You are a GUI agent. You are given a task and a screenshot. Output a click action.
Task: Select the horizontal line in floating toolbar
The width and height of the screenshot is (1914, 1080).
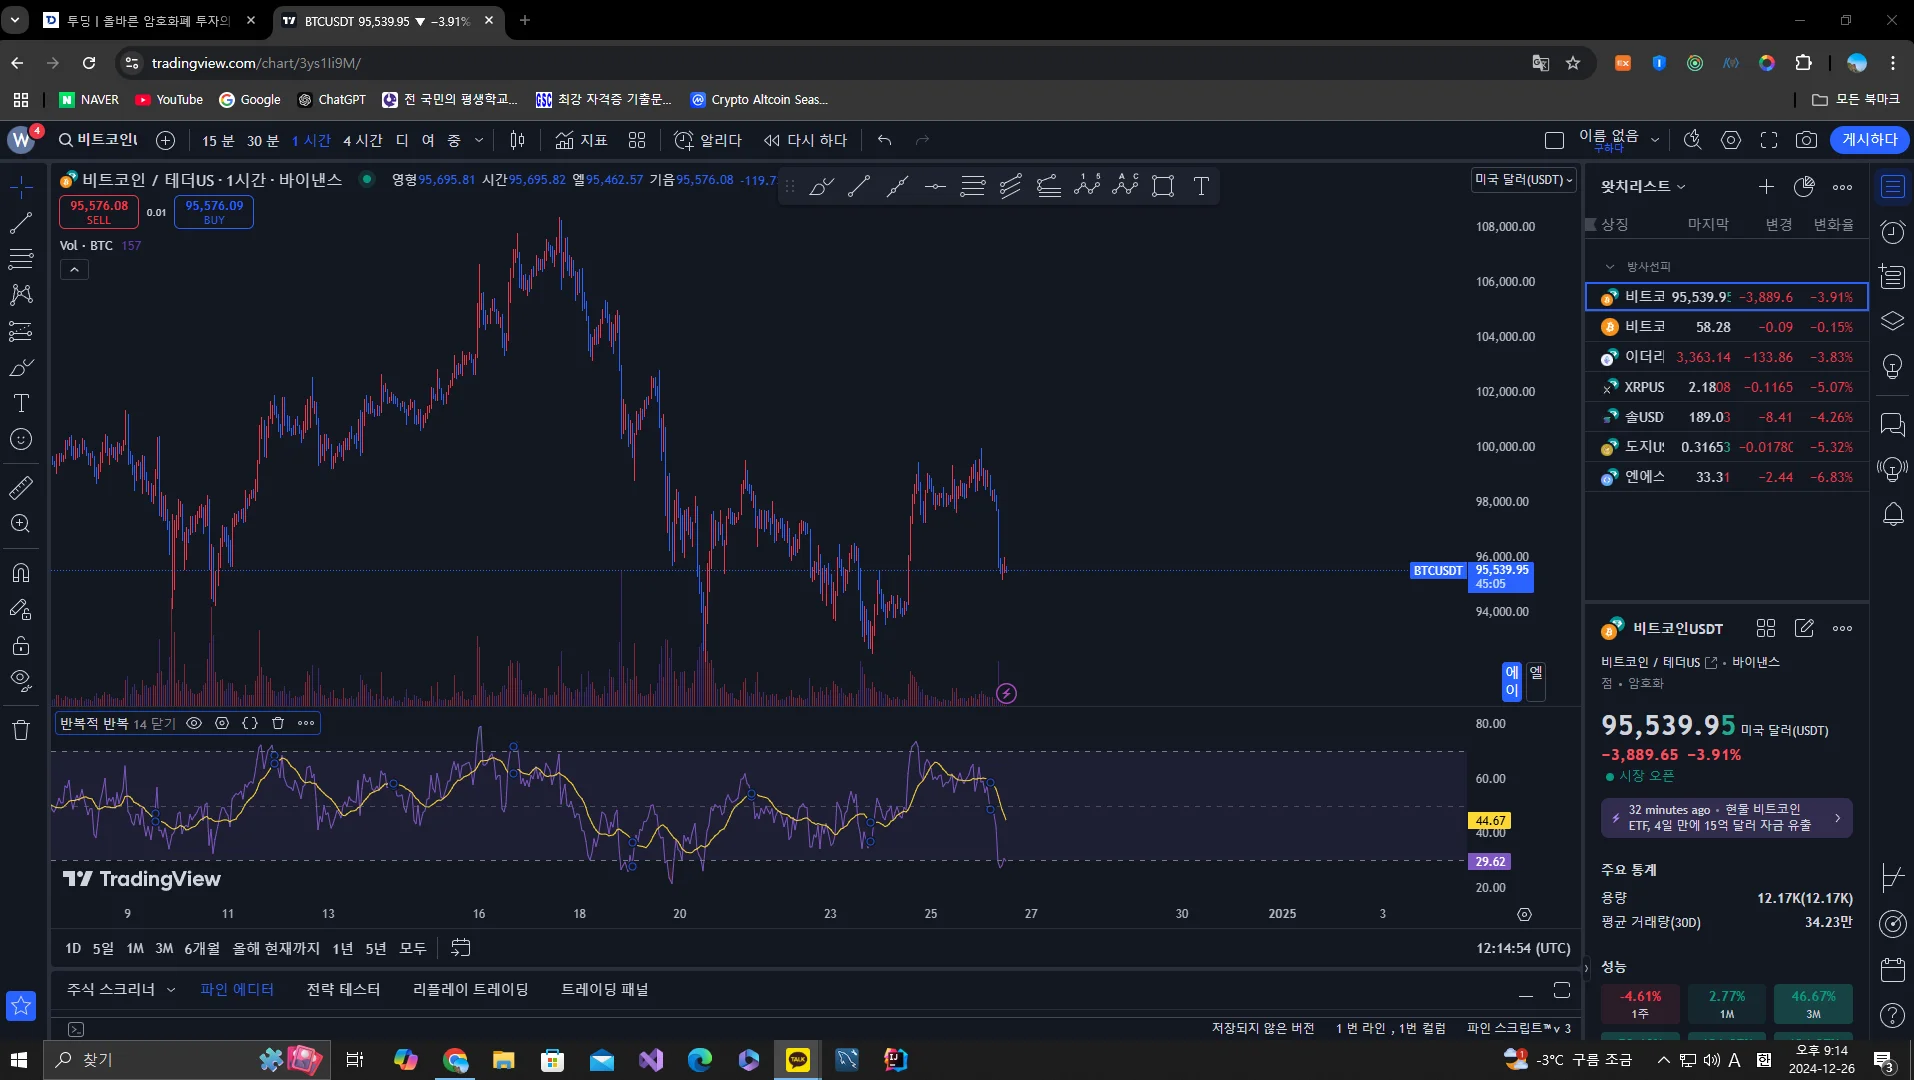point(935,186)
